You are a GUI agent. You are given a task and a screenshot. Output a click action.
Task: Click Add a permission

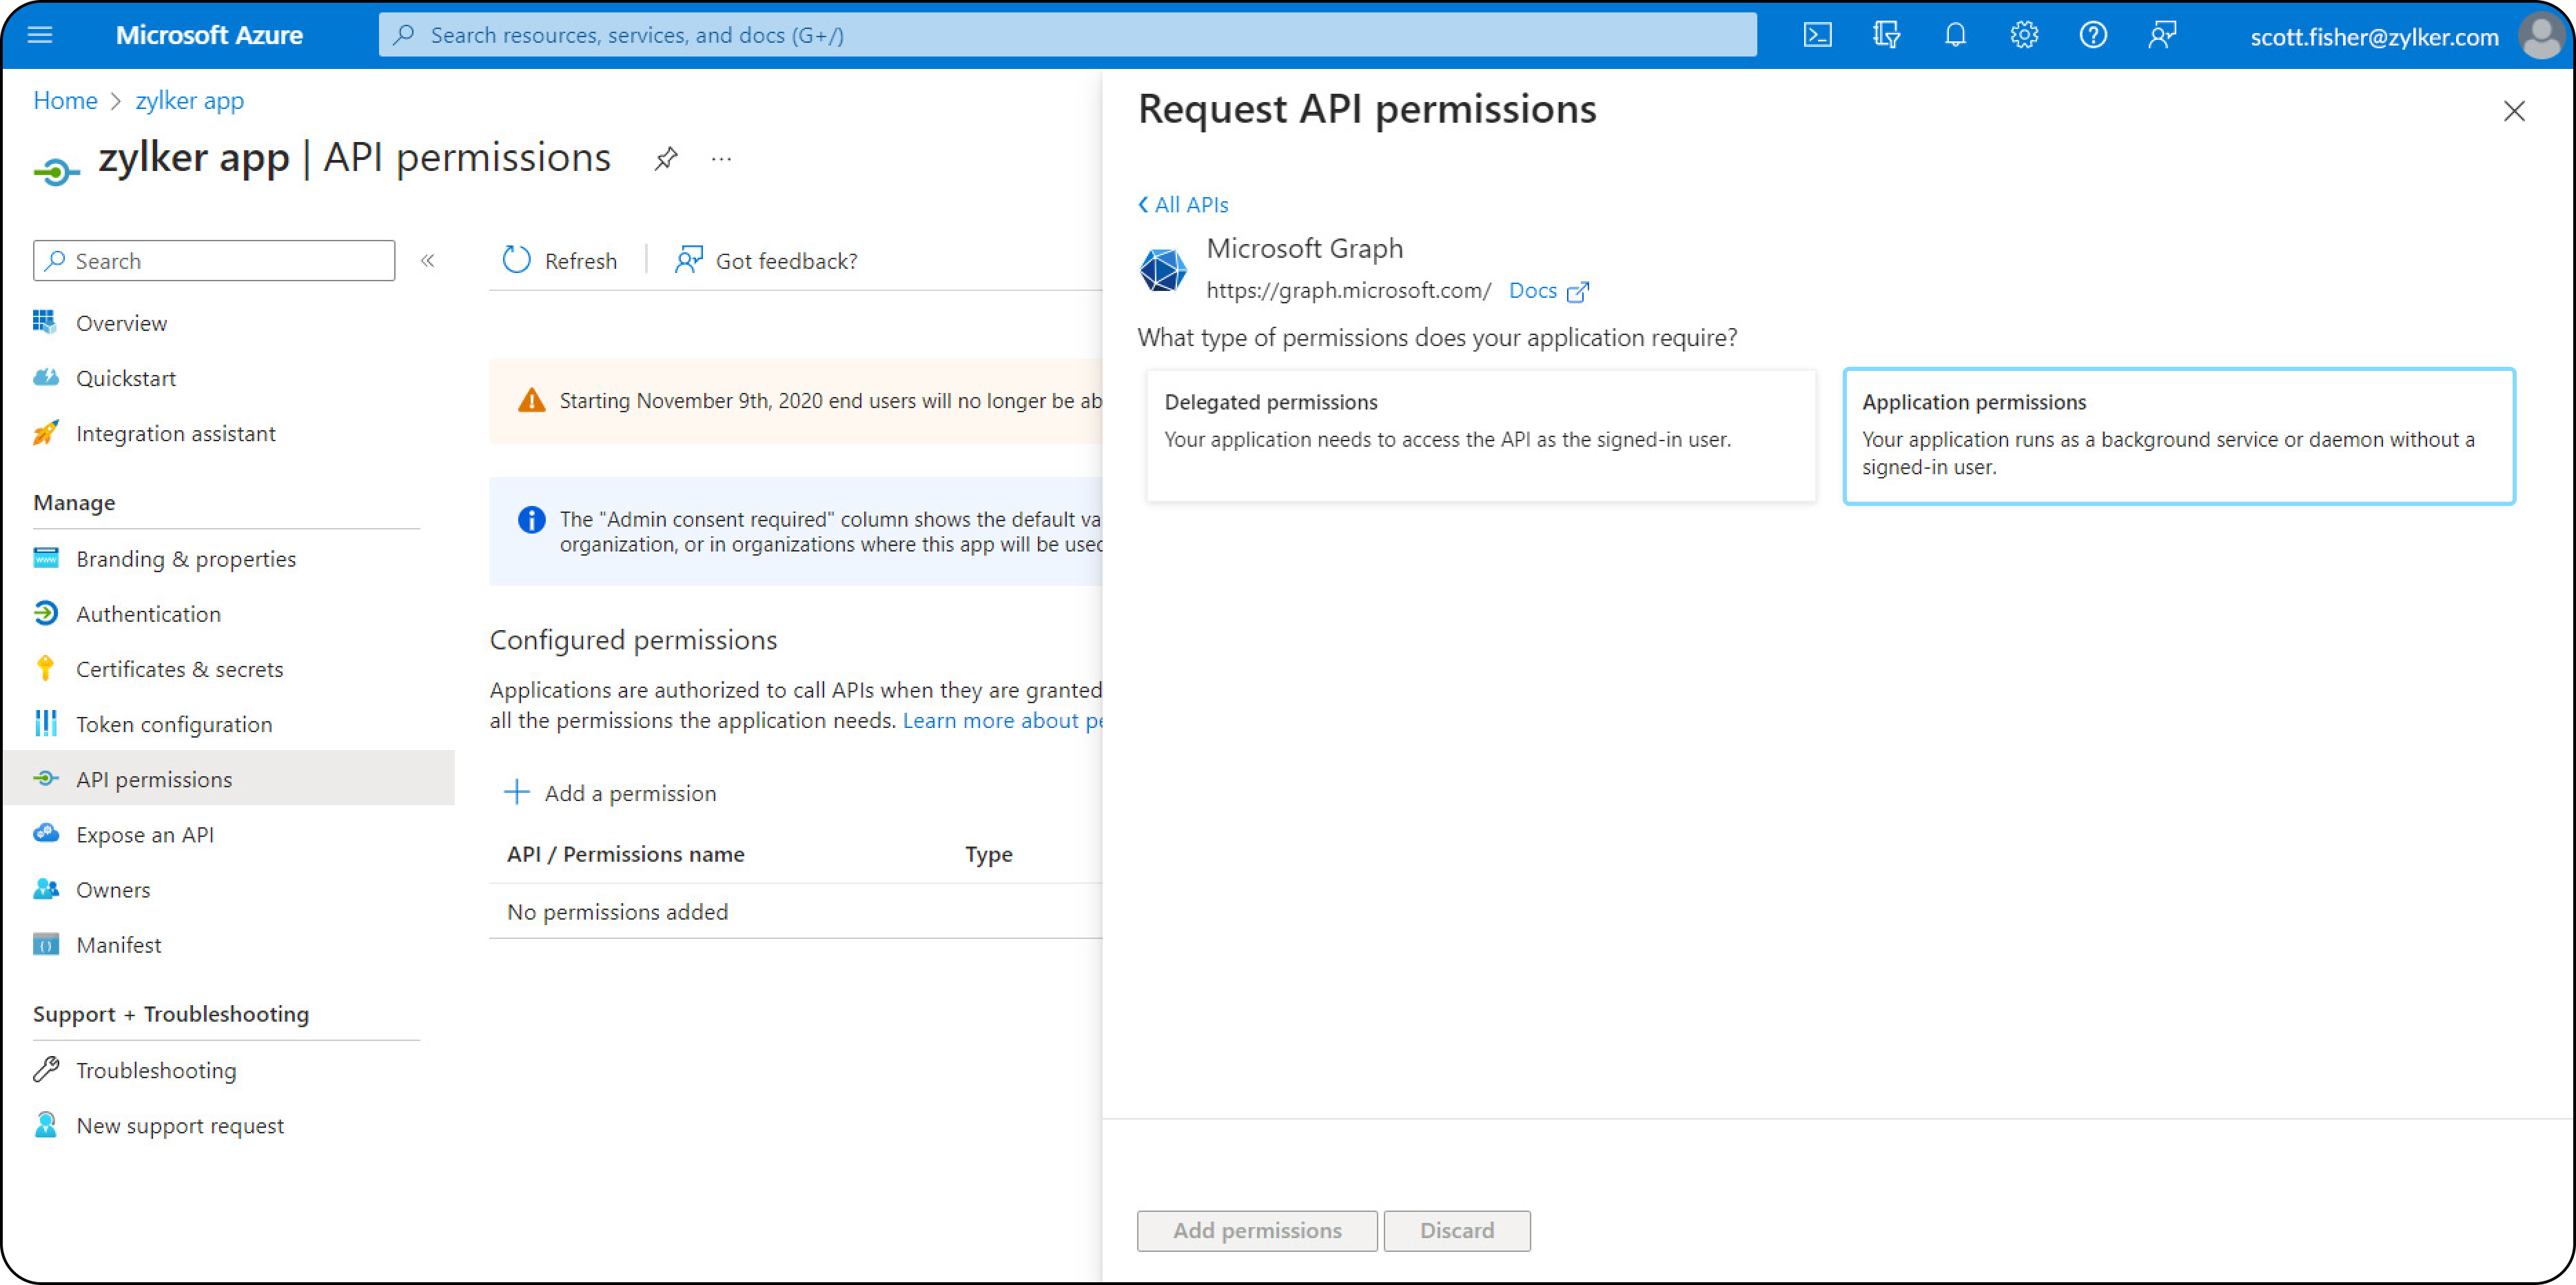point(610,793)
